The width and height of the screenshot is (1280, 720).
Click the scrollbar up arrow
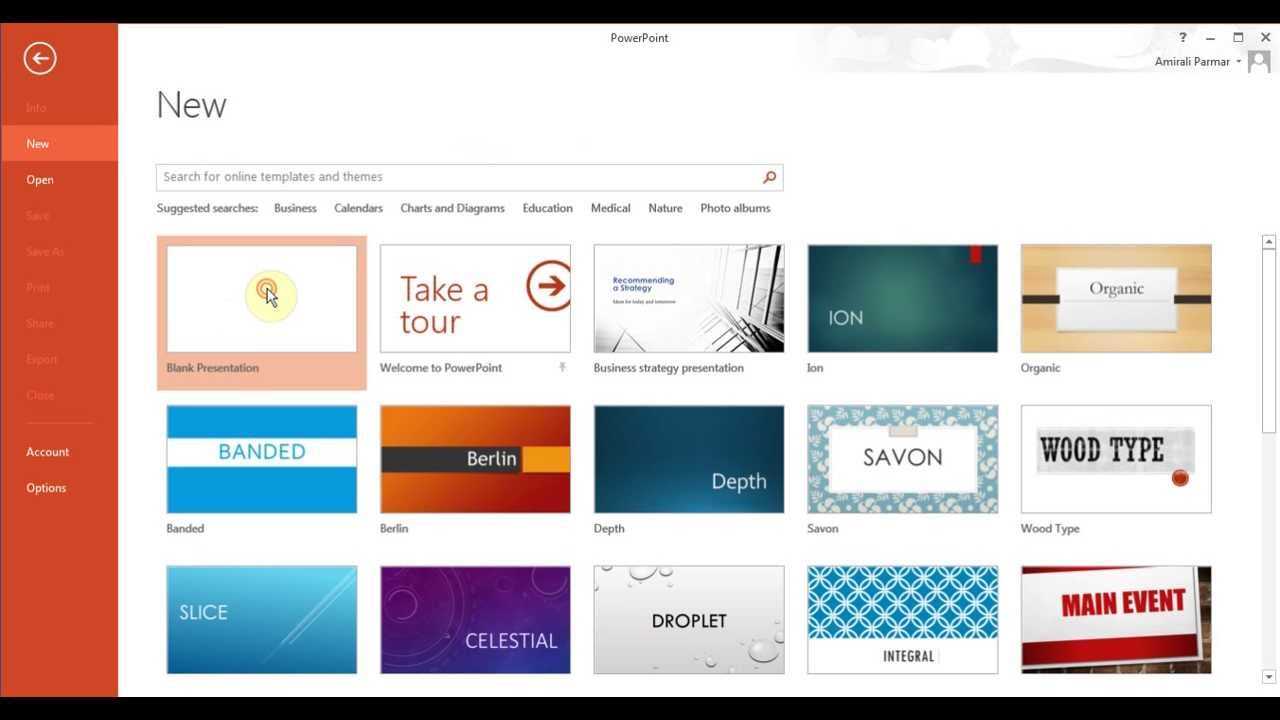click(1268, 242)
